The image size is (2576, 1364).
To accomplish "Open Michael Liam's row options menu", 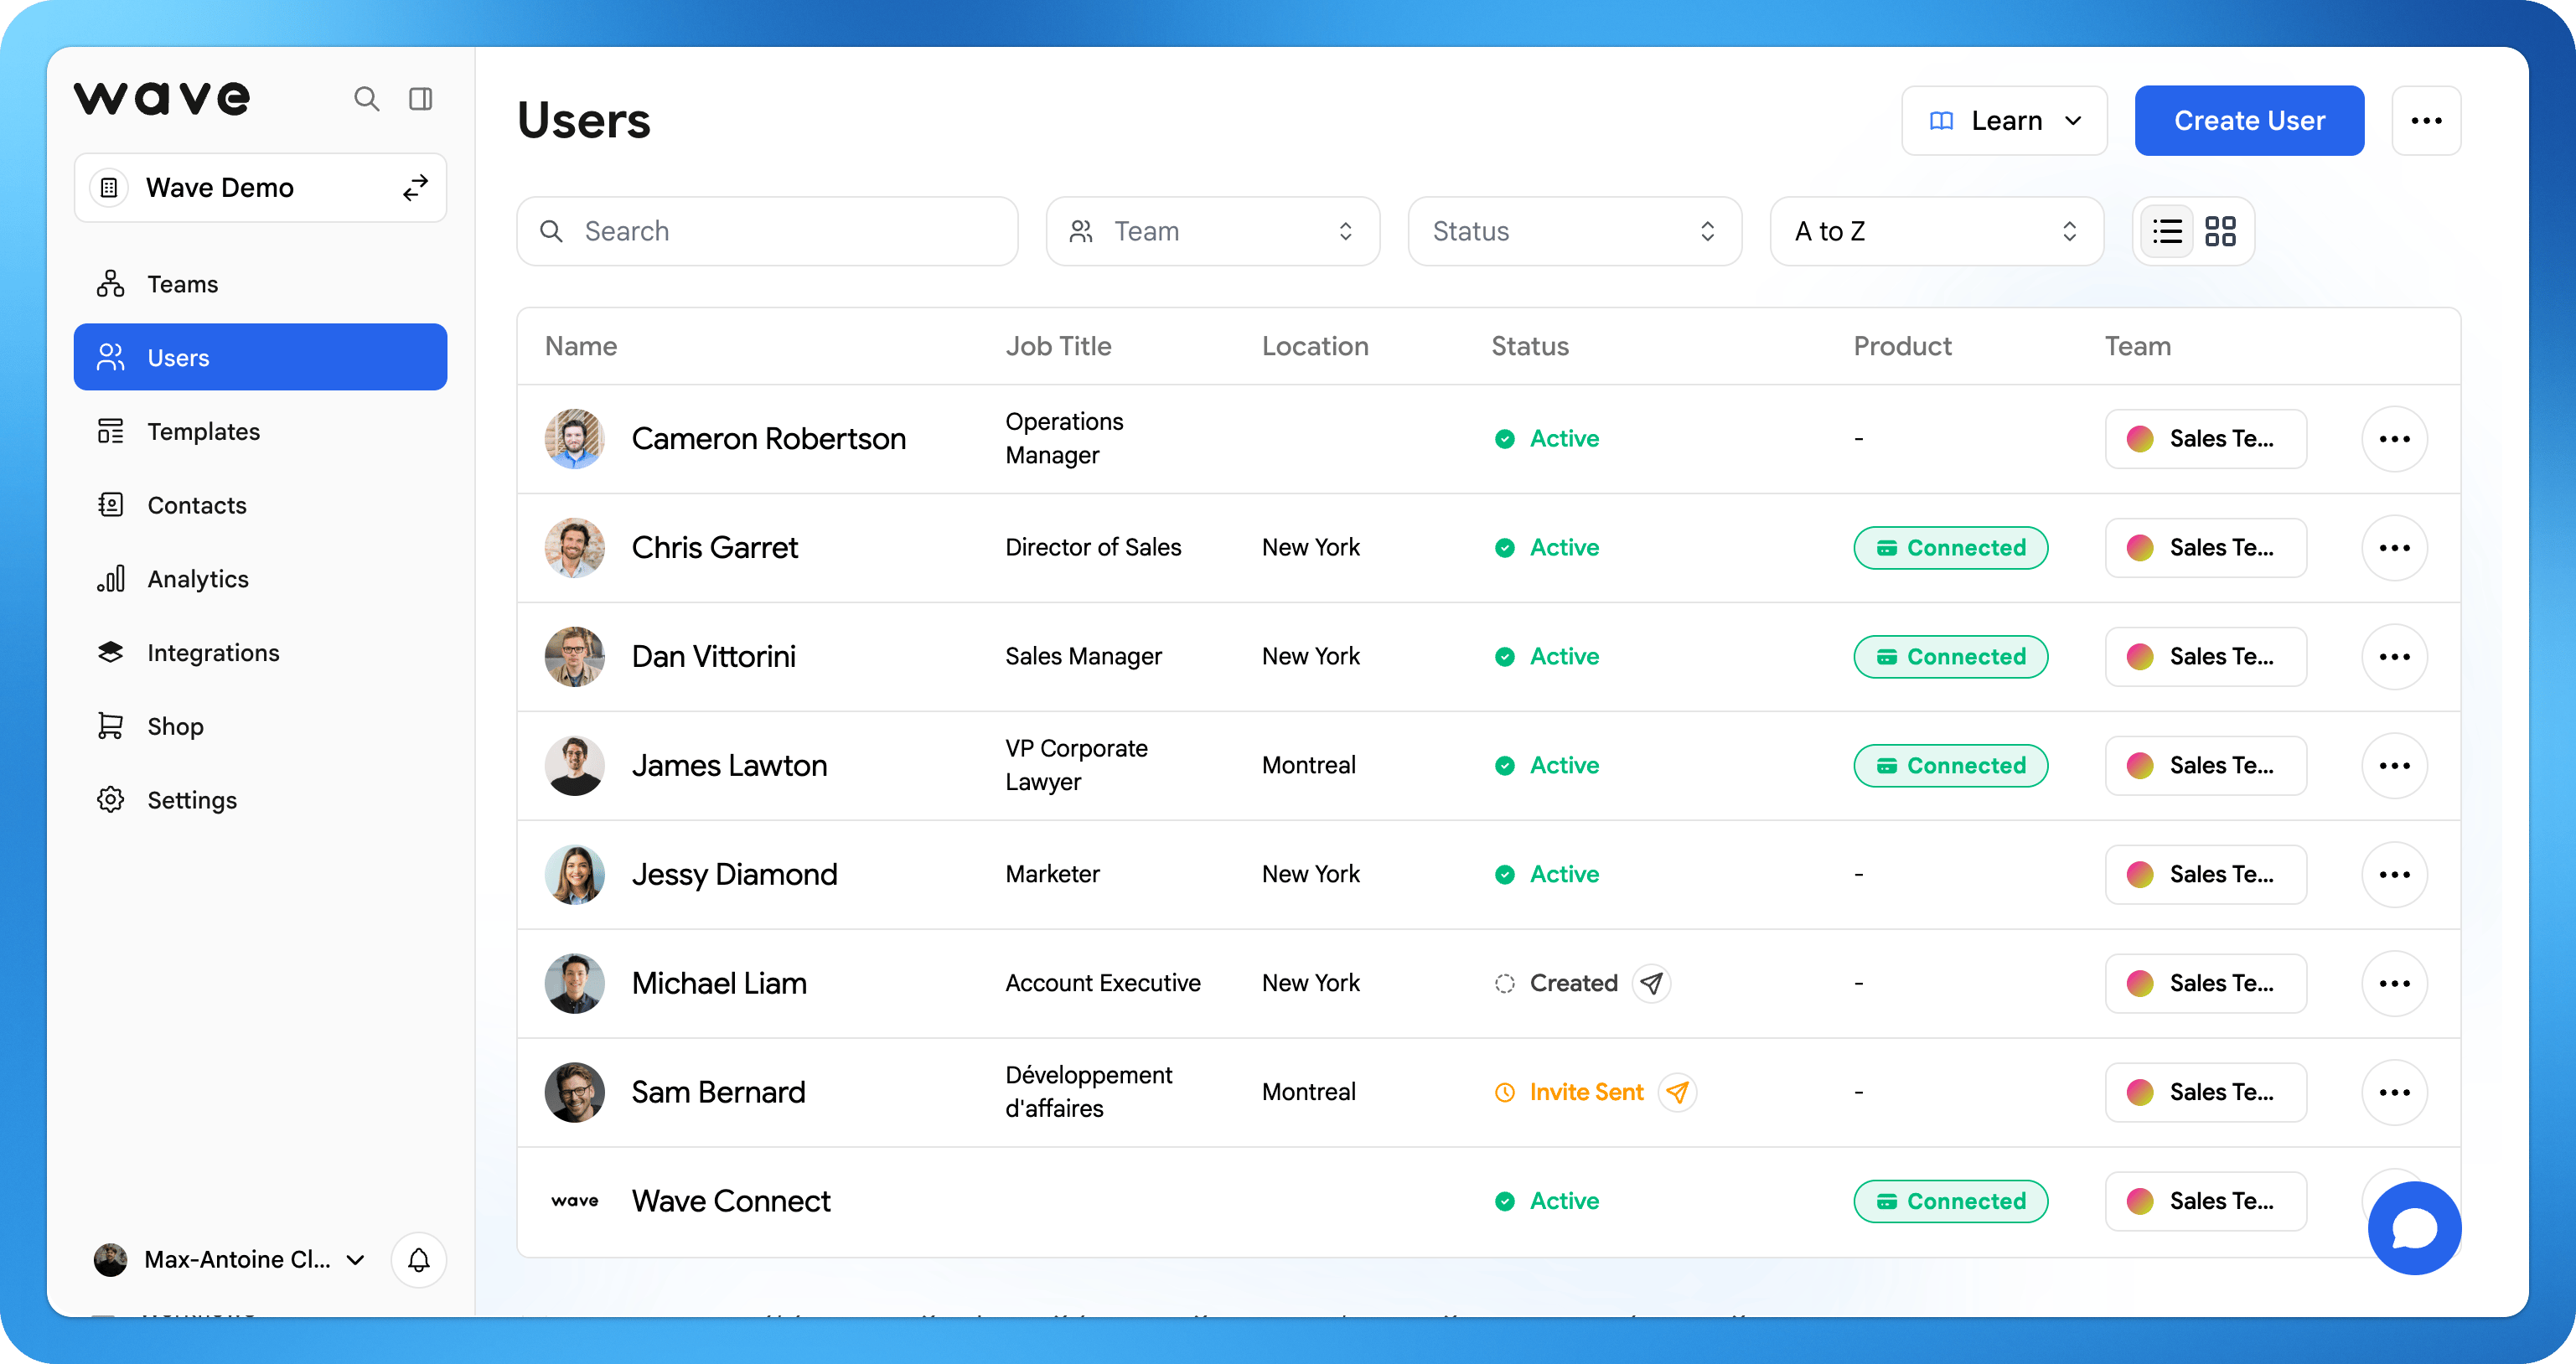I will click(2394, 984).
